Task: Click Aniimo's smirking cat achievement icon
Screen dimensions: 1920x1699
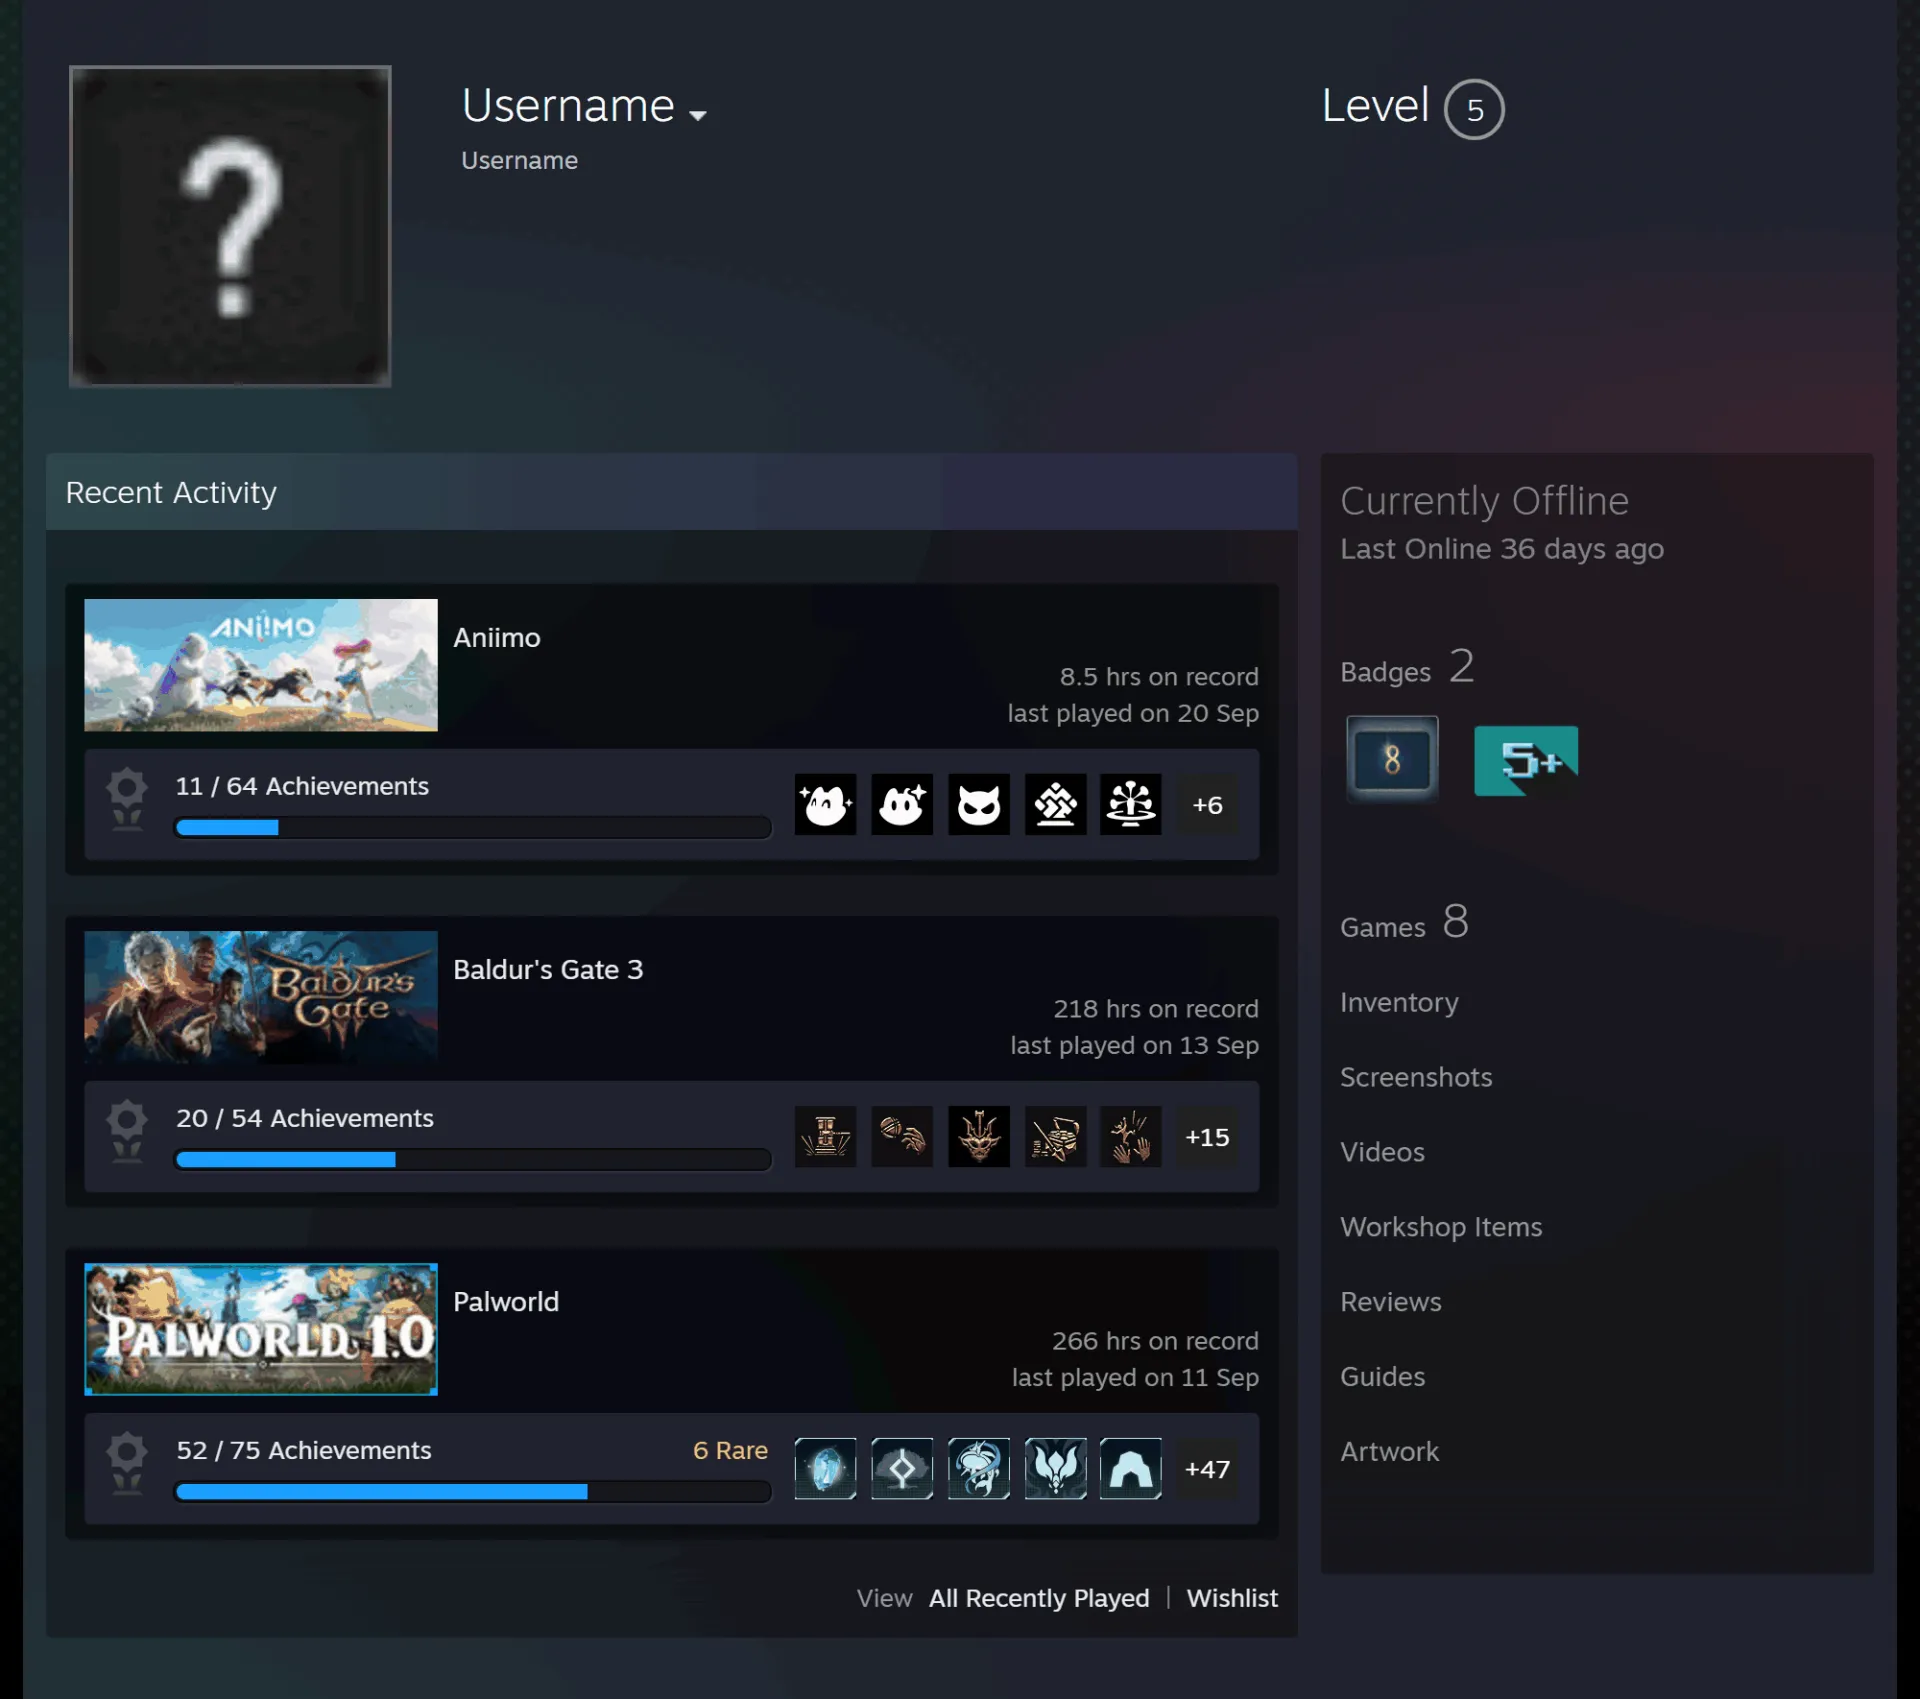Action: pos(979,804)
